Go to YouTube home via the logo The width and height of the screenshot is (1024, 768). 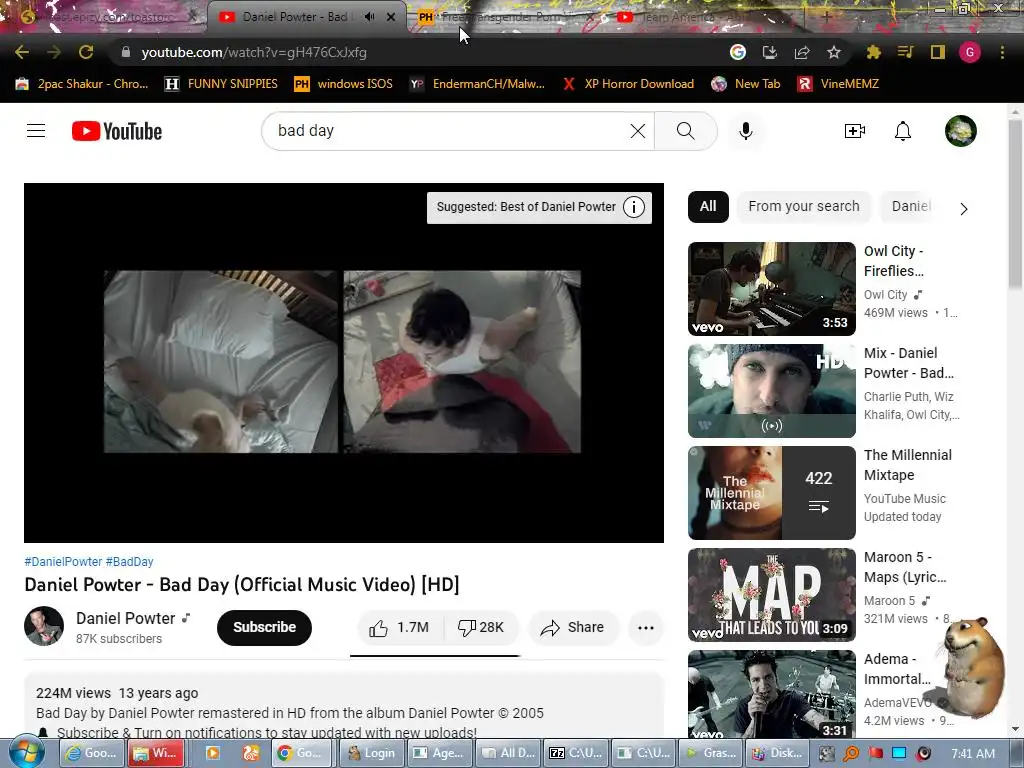coord(117,131)
